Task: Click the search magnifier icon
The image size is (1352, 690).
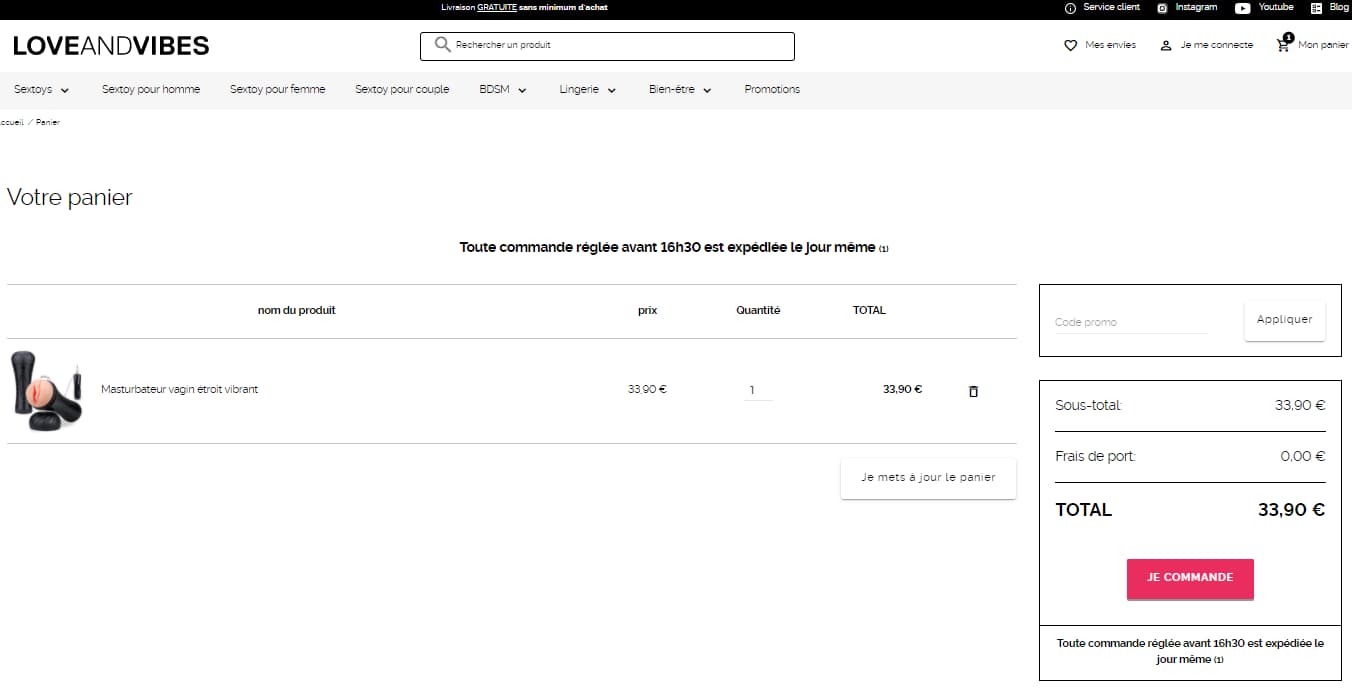Action: 442,45
